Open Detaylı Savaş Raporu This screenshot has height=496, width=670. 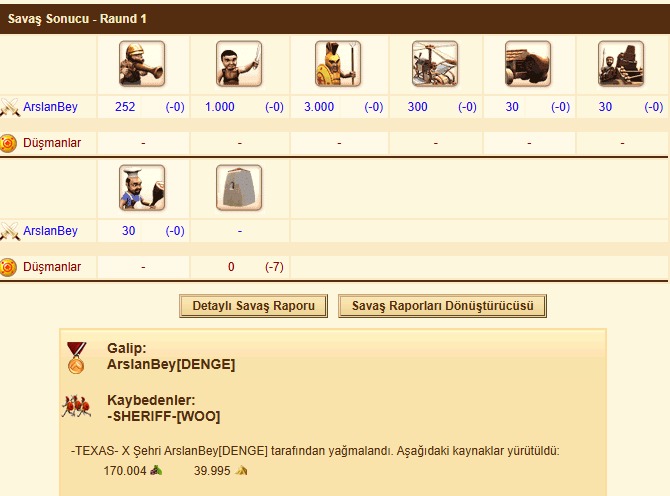(253, 306)
